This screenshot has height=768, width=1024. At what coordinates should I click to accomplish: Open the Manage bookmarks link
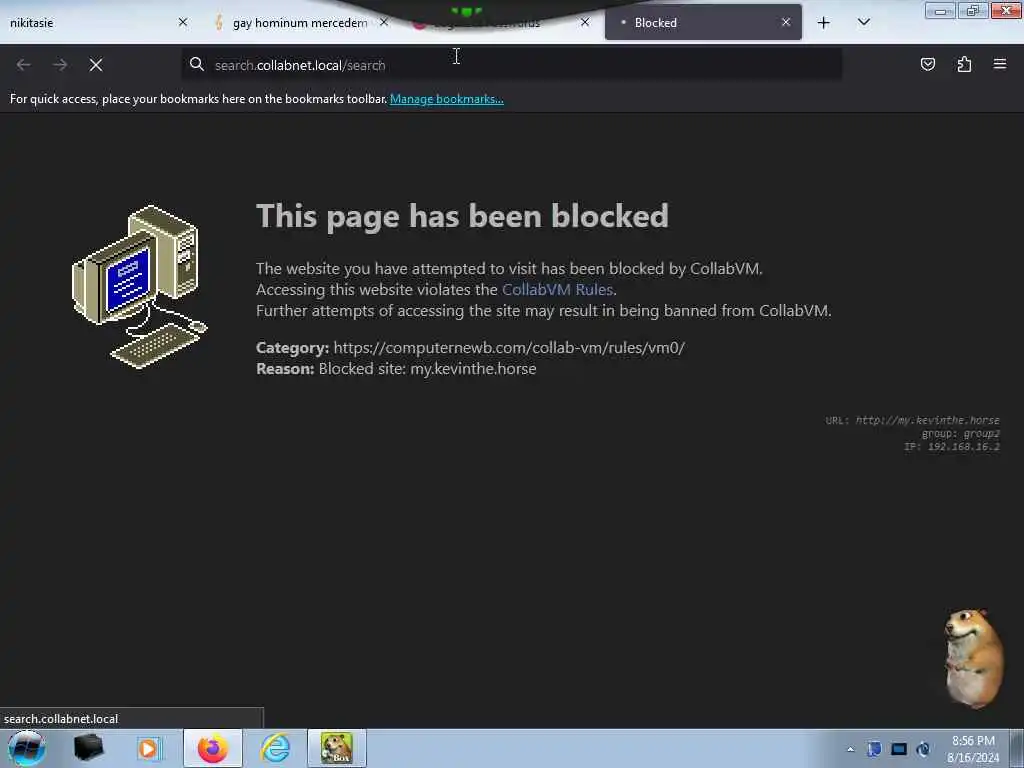(447, 99)
